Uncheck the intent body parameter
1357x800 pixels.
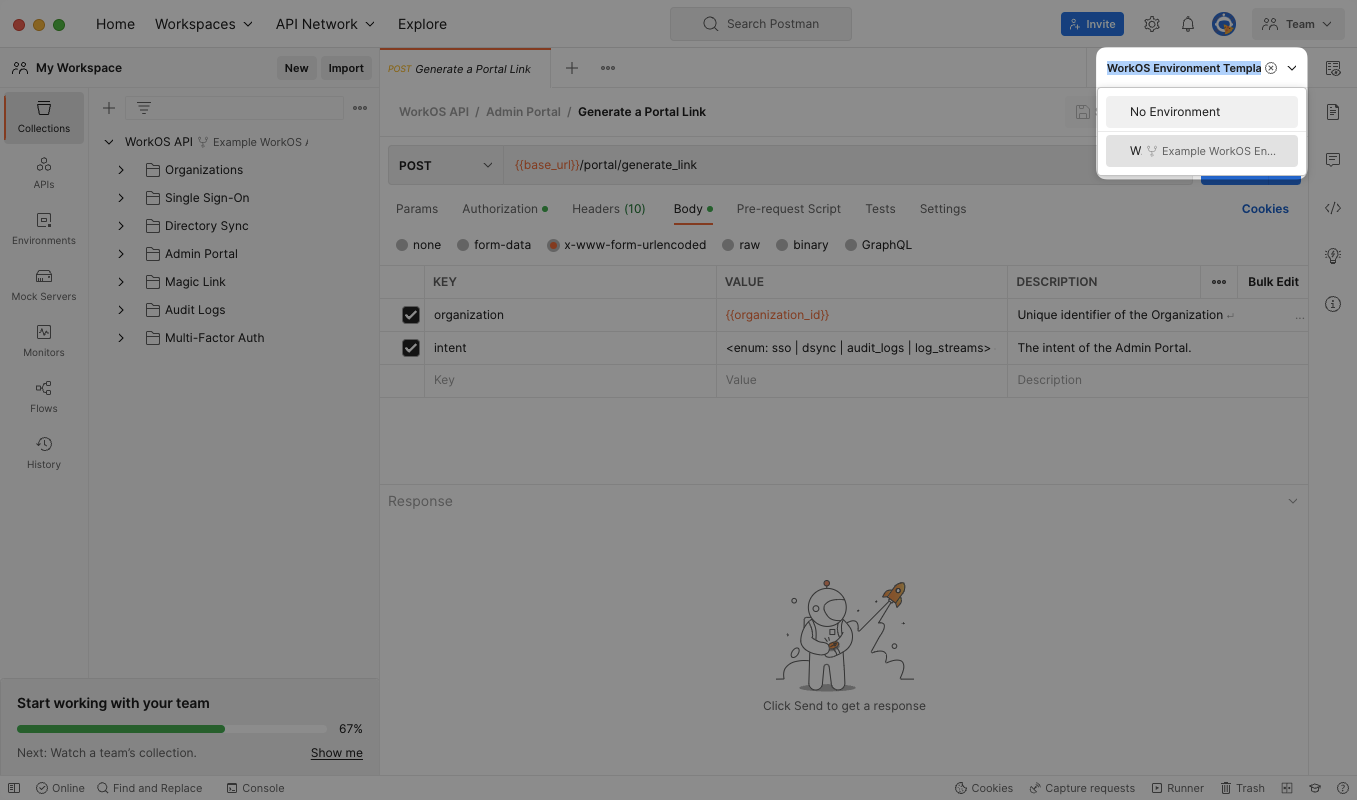click(410, 348)
